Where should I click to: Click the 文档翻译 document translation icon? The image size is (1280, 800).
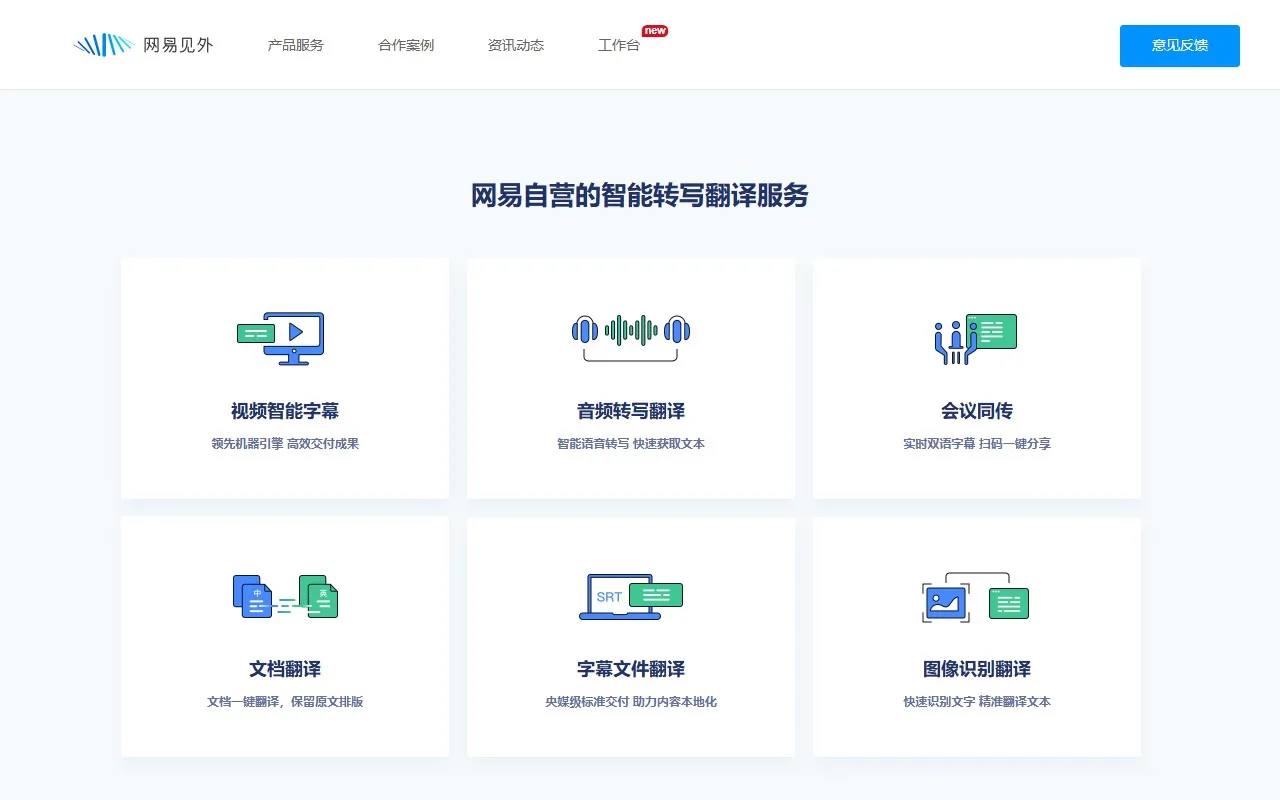tap(284, 597)
